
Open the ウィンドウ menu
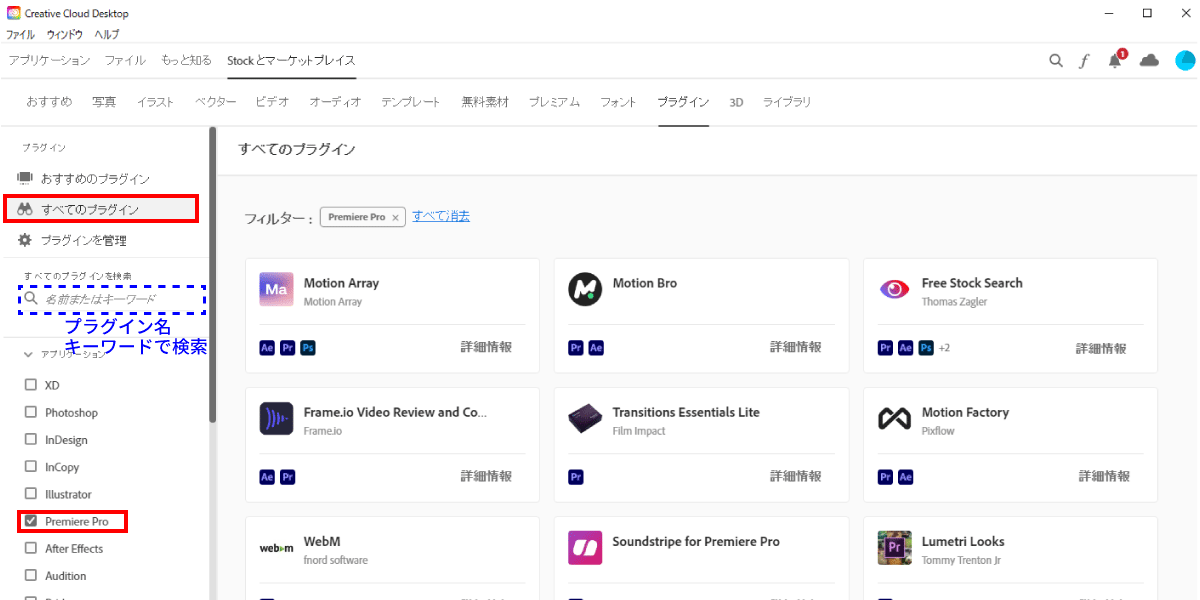coord(64,34)
